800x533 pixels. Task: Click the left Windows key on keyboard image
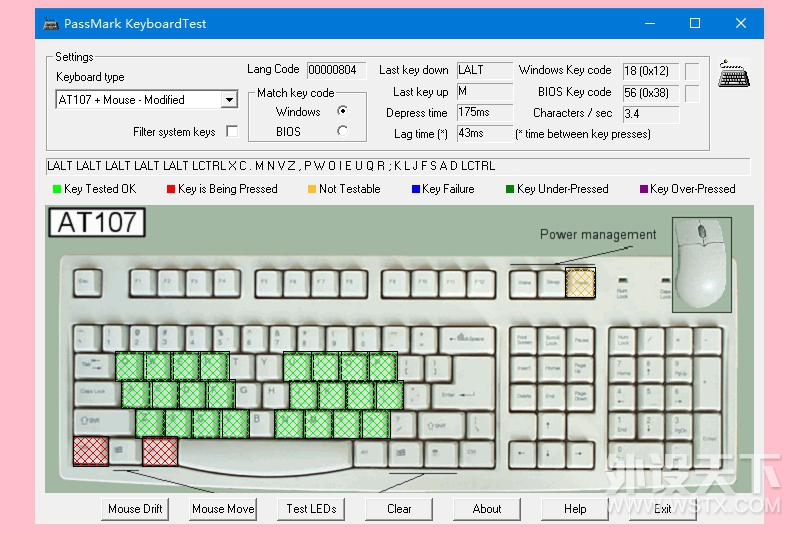click(126, 451)
